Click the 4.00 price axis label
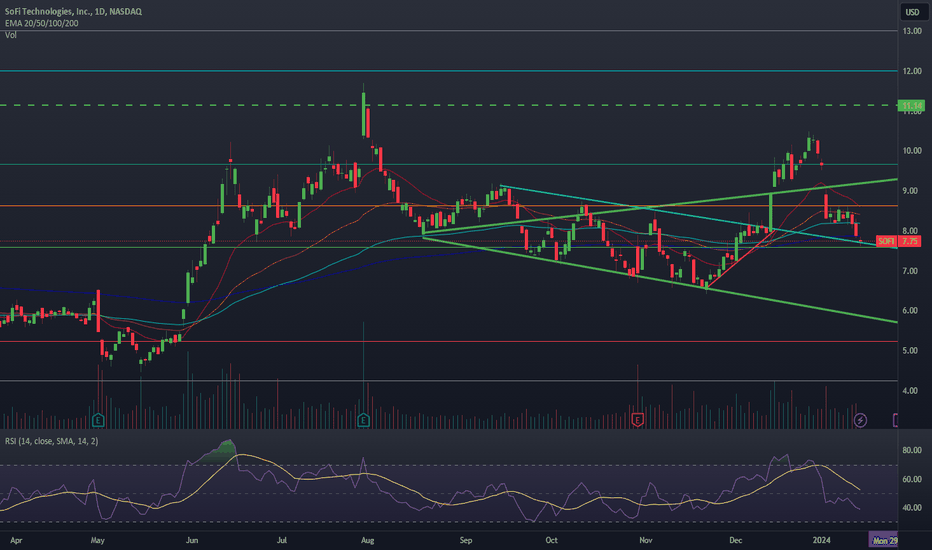This screenshot has height=550, width=932. (x=912, y=391)
